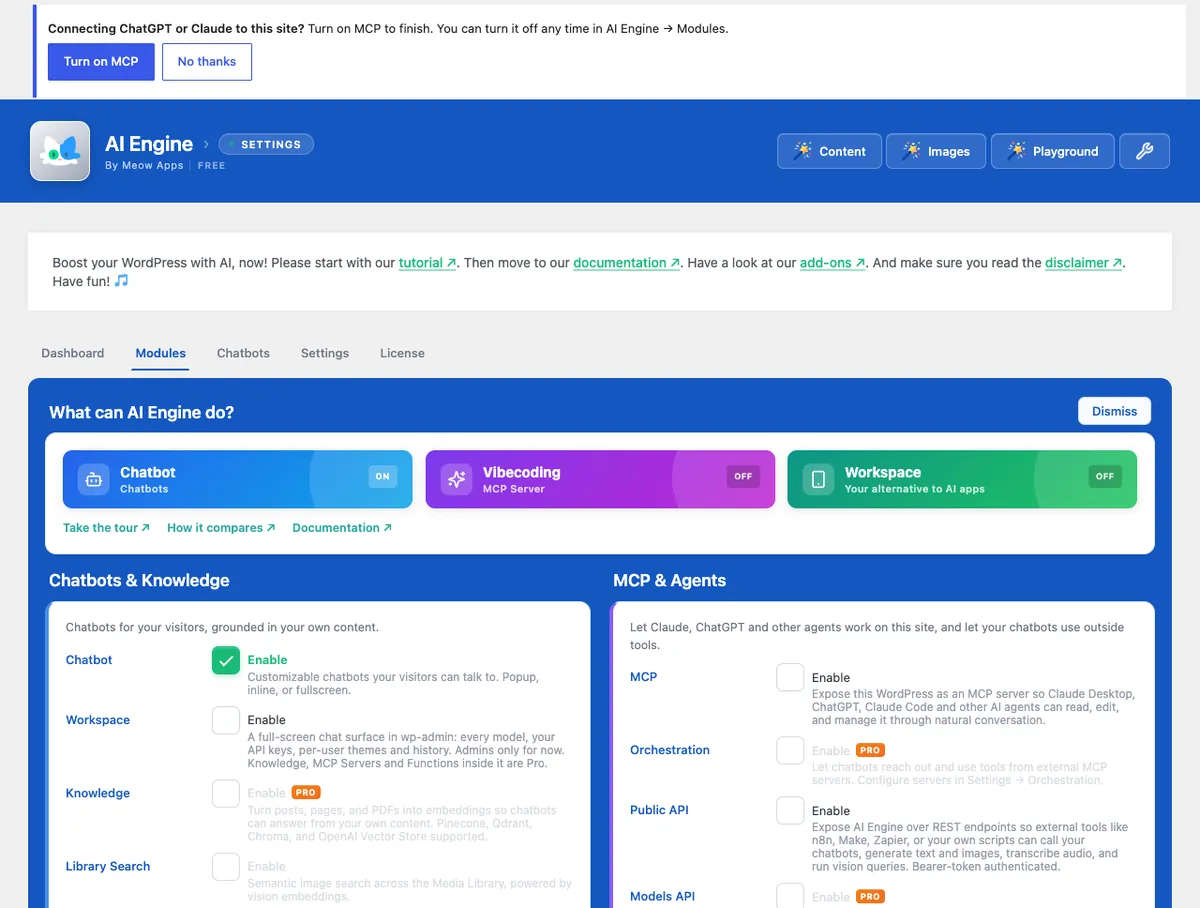This screenshot has width=1200, height=908.
Task: Open the disclaimer link
Action: [x=1084, y=263]
